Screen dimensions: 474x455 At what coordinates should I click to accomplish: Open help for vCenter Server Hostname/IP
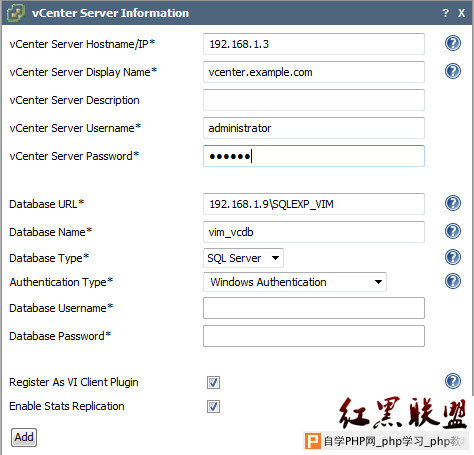point(453,43)
